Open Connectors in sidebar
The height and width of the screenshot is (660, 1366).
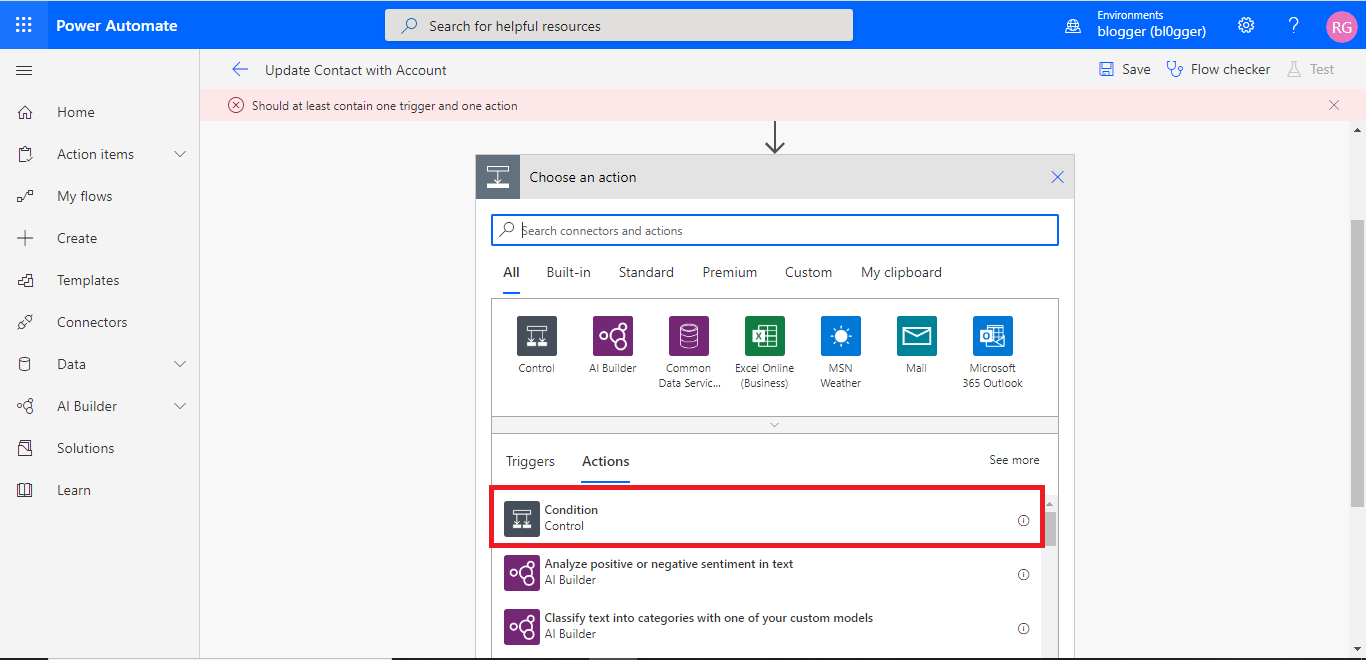click(92, 322)
